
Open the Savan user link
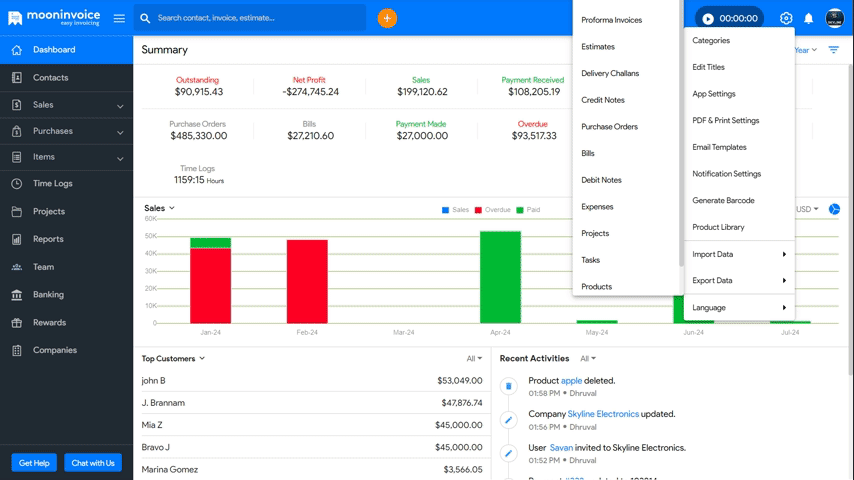561,448
